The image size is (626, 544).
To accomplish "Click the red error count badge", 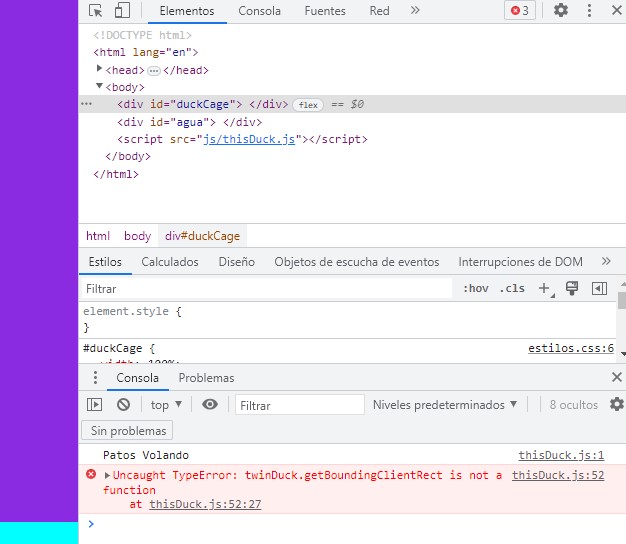I will click(520, 10).
